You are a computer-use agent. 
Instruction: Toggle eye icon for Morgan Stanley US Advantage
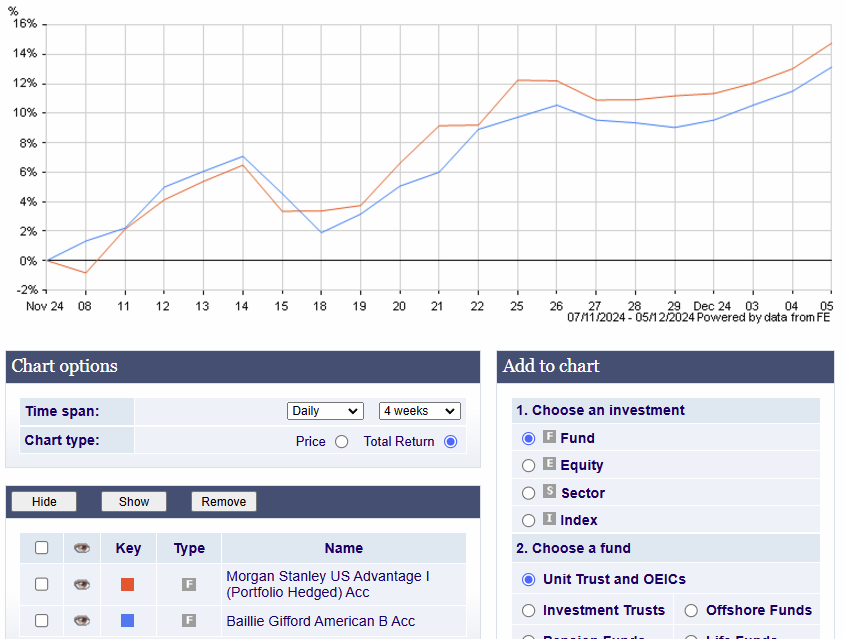[x=82, y=584]
